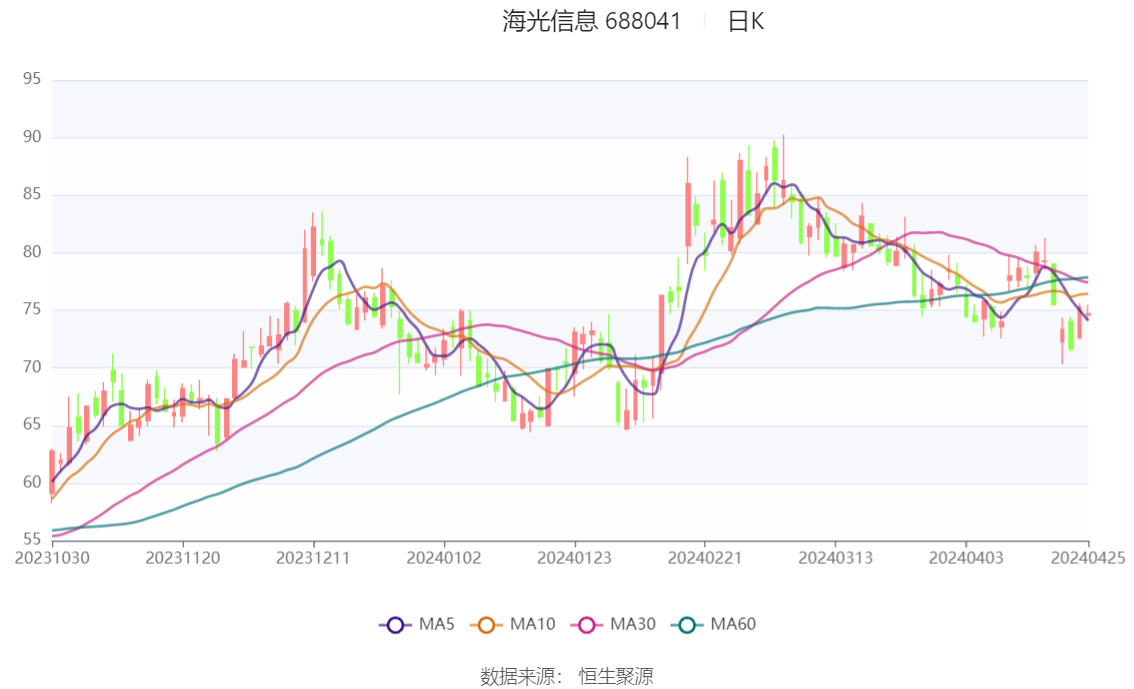Toggle the MA10 legend series
The width and height of the screenshot is (1134, 689).
pyautogui.click(x=513, y=624)
